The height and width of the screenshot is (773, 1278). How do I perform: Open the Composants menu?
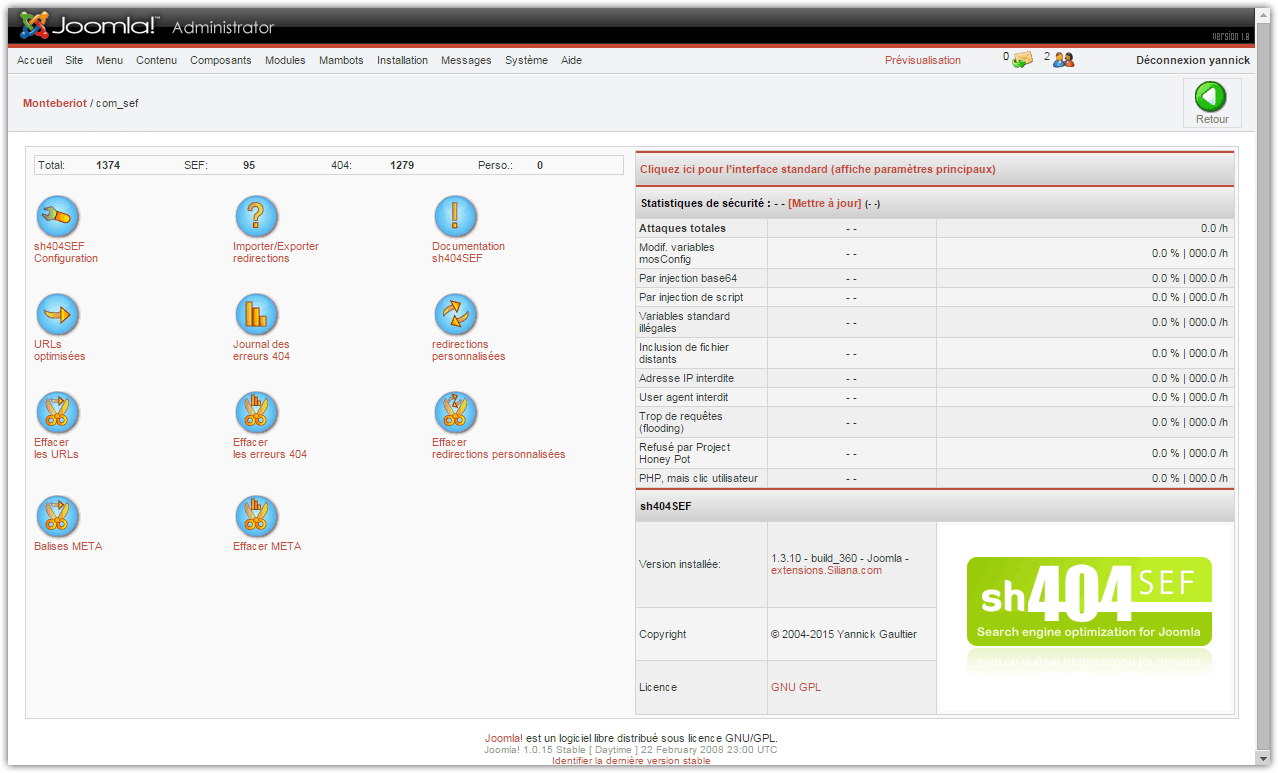point(221,60)
